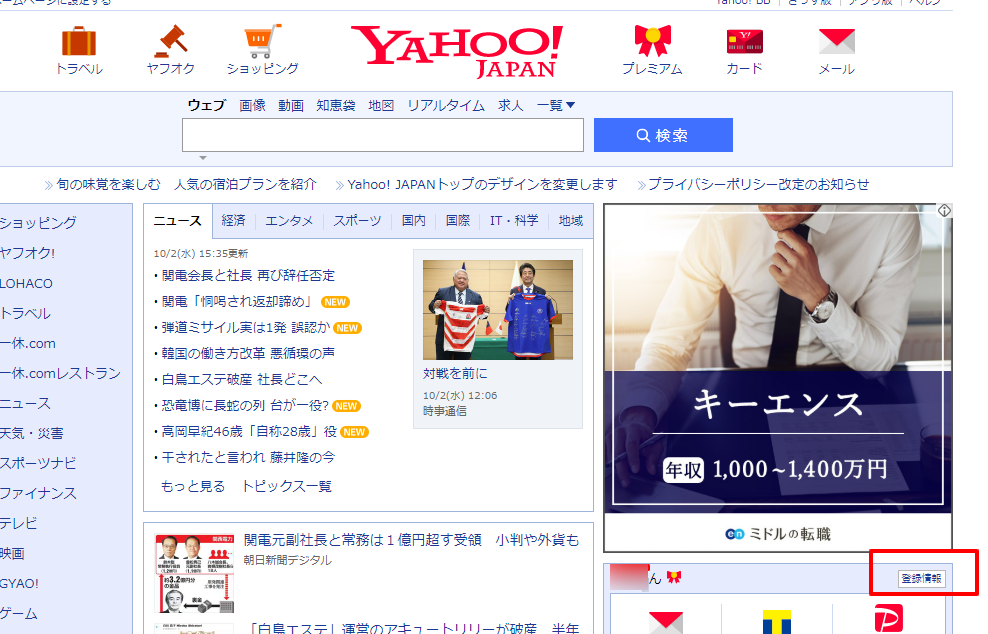Open the 関電 article thumbnail image

(195, 573)
